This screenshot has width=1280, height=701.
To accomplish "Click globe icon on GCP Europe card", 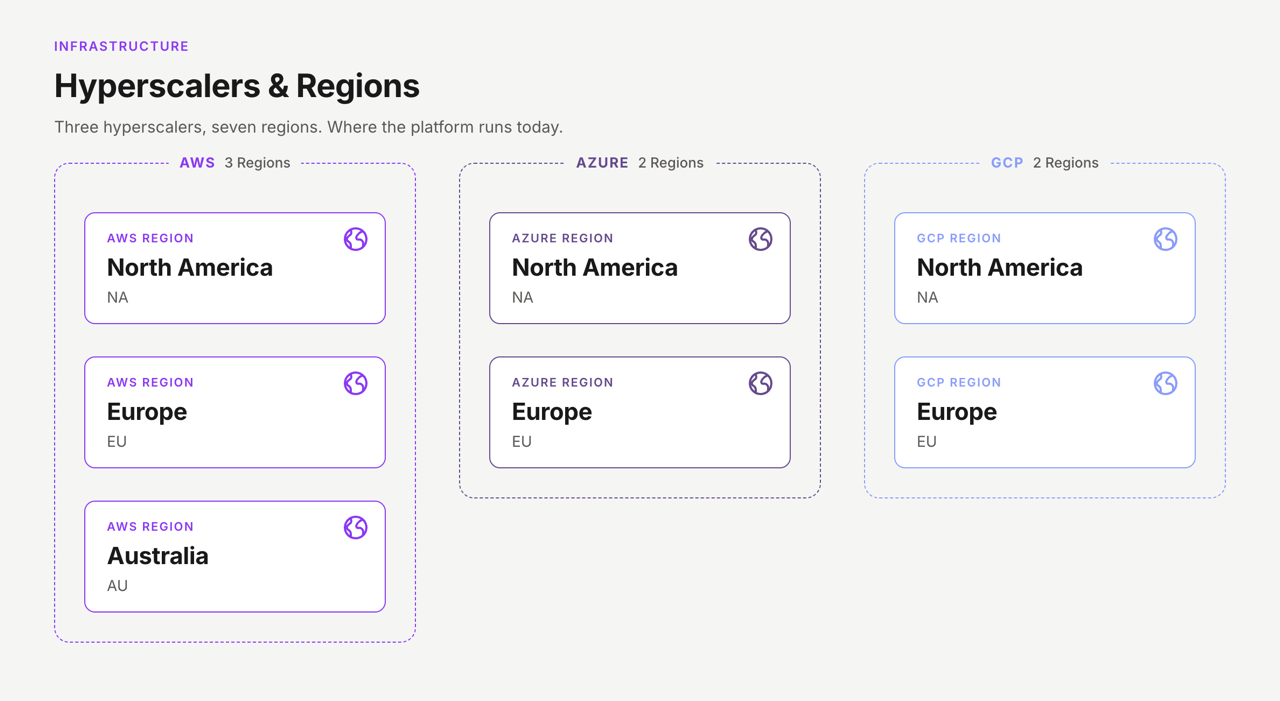I will click(x=1166, y=383).
